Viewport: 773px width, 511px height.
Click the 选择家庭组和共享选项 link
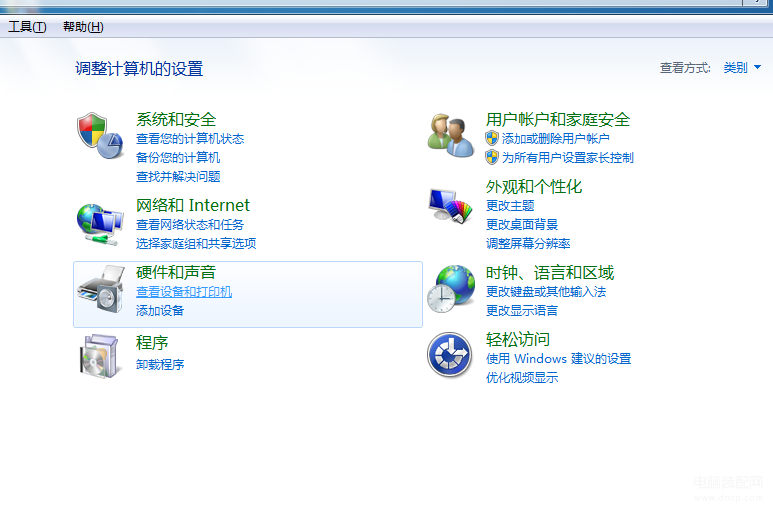(x=196, y=243)
